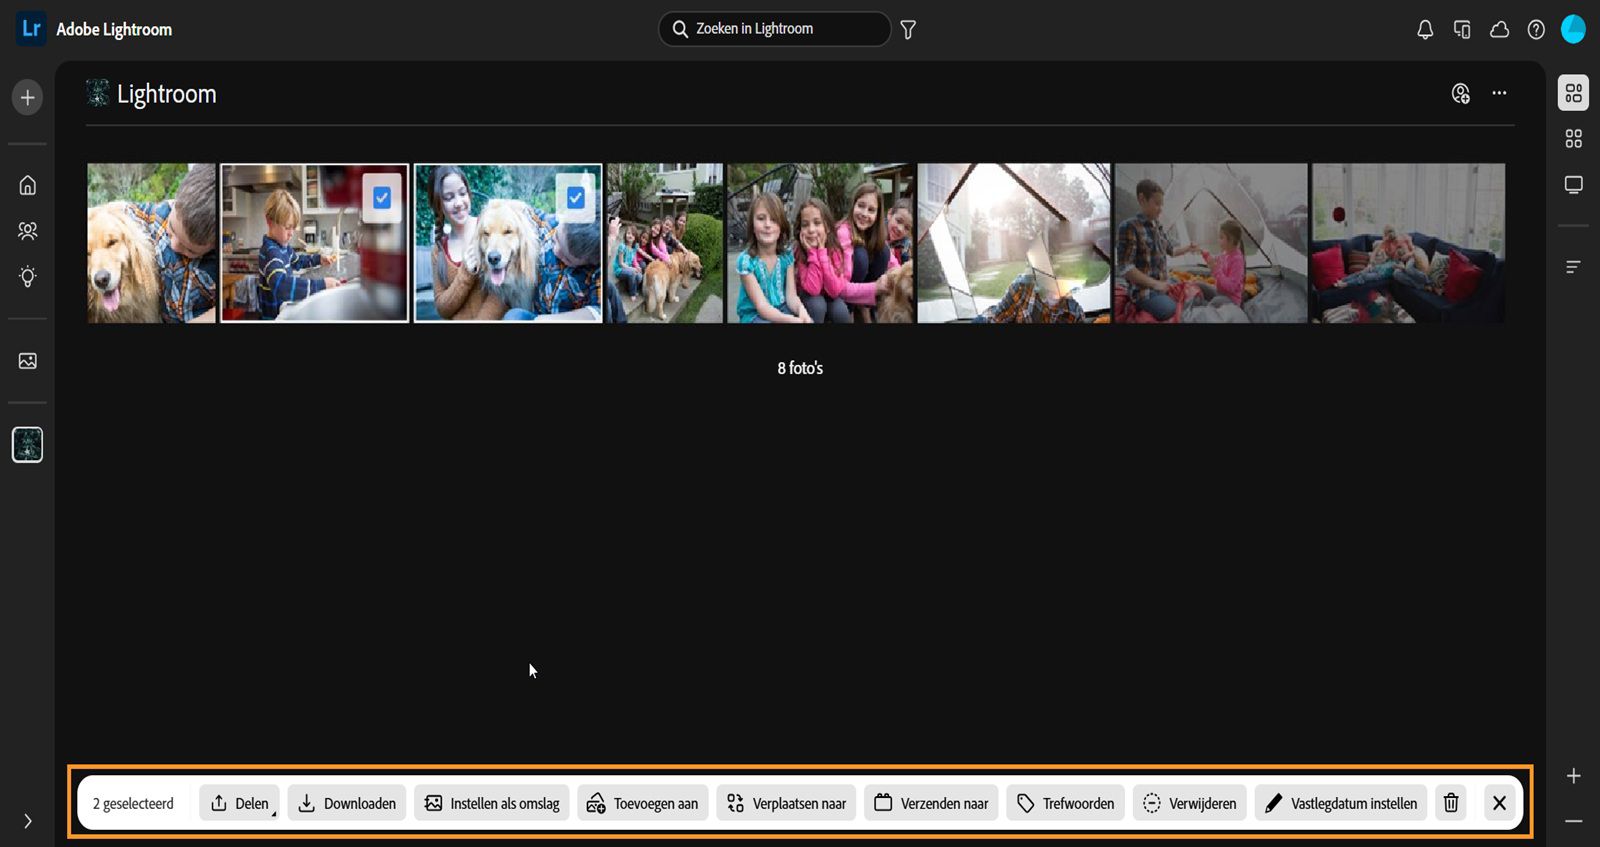This screenshot has width=1600, height=847.
Task: Click the '8 foto's' count text
Action: pos(800,368)
